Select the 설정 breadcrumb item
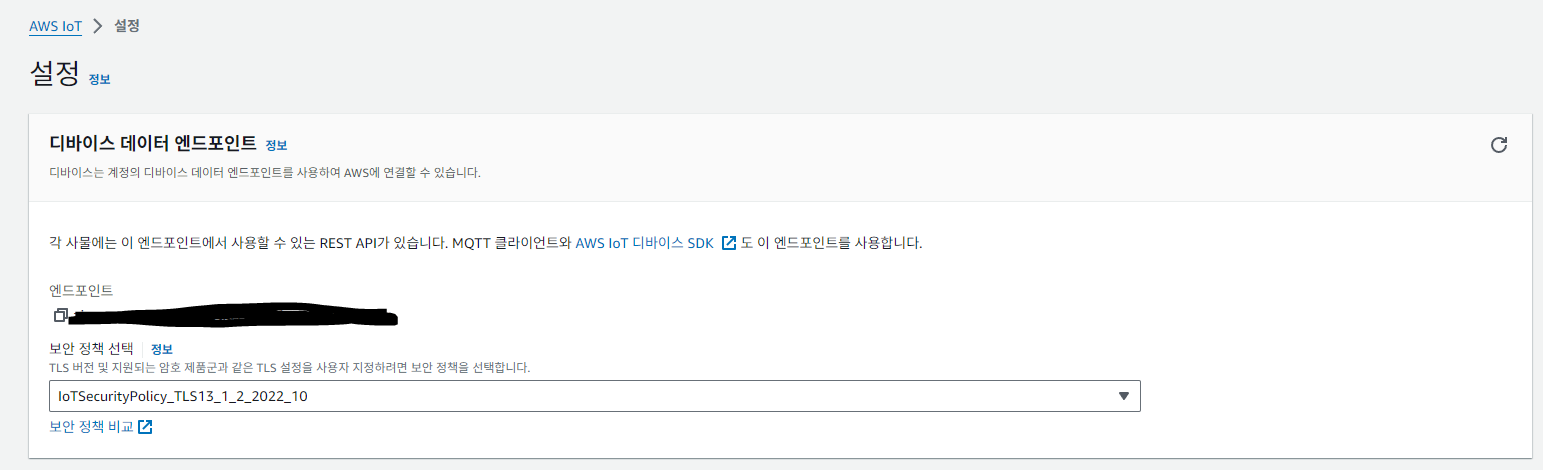Viewport: 1543px width, 470px height. [x=127, y=26]
